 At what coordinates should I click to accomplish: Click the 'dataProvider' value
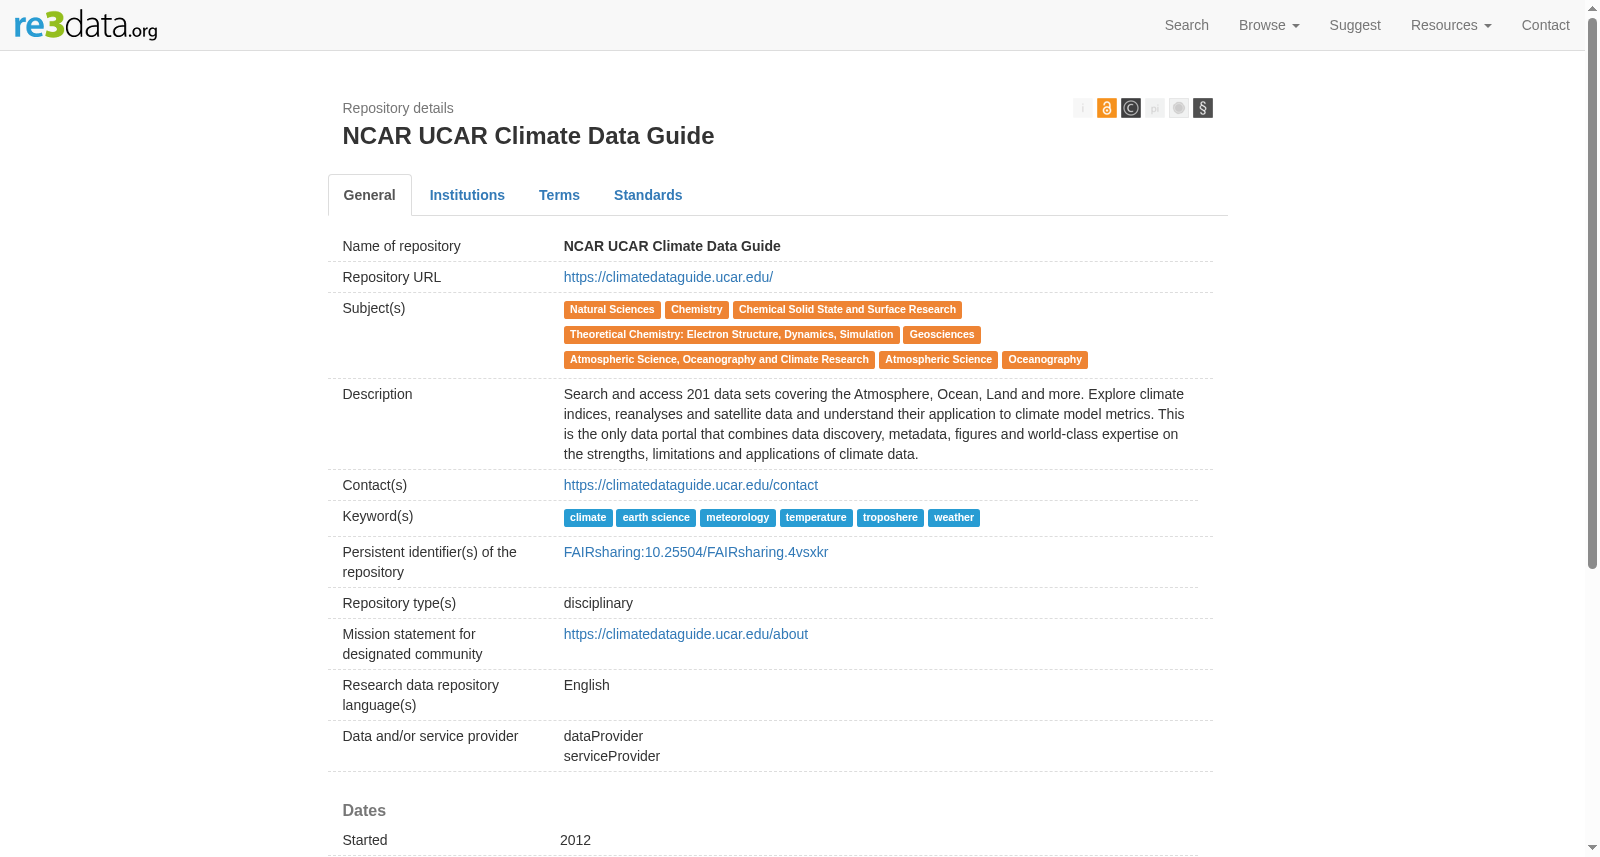click(x=603, y=736)
